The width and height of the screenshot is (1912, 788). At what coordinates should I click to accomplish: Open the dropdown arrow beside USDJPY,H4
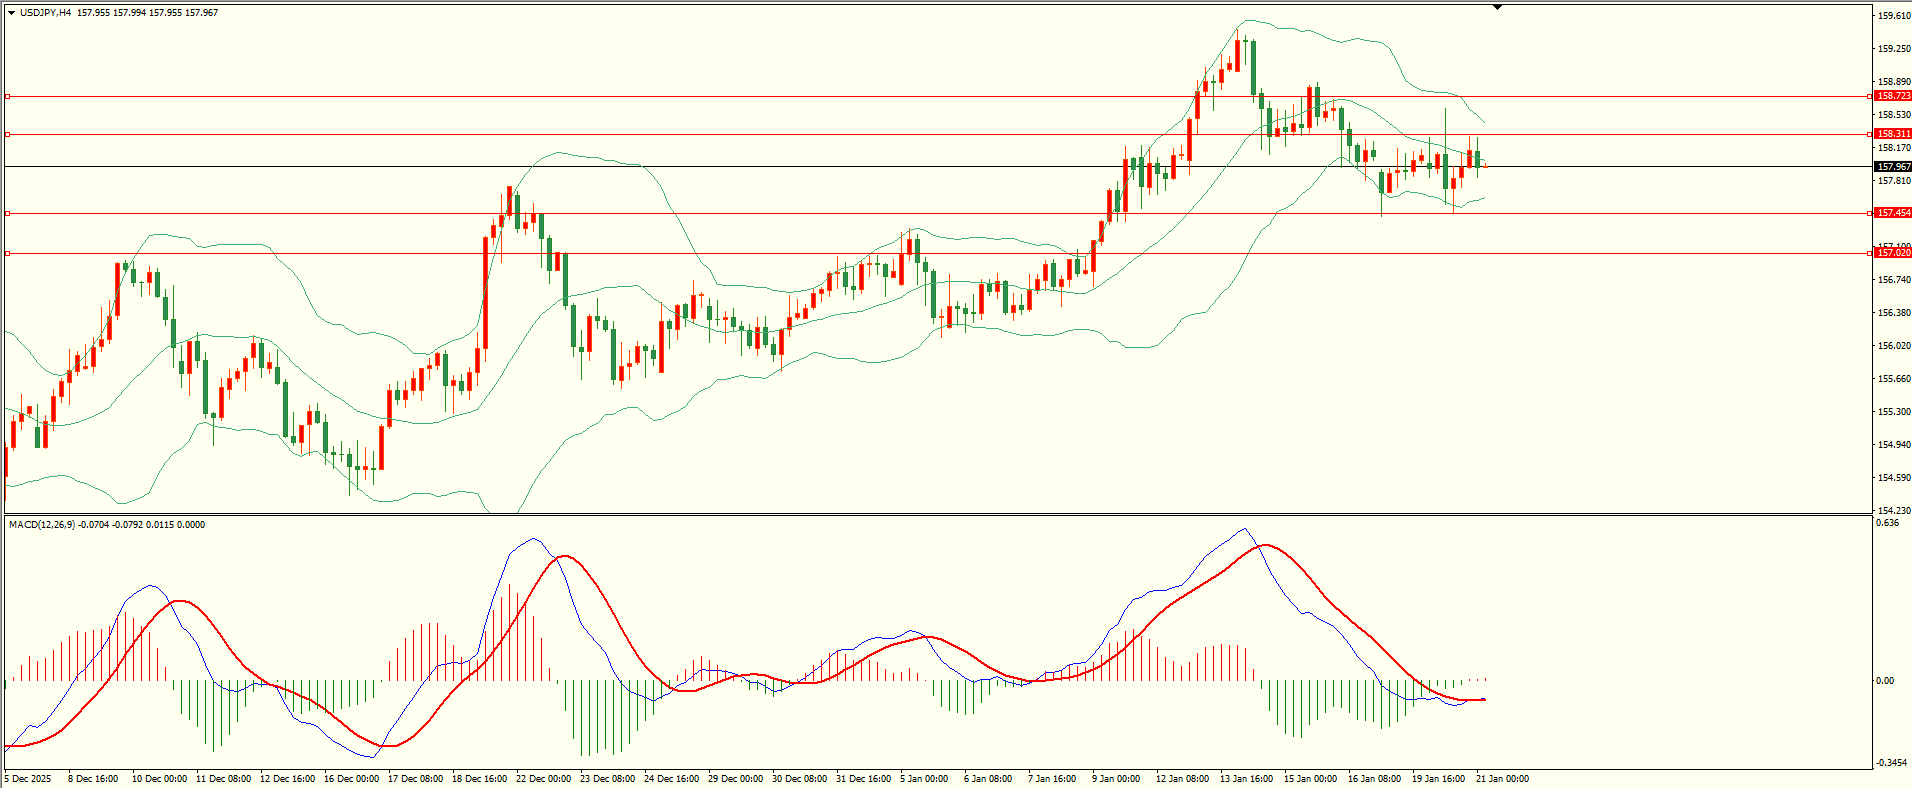pos(11,13)
